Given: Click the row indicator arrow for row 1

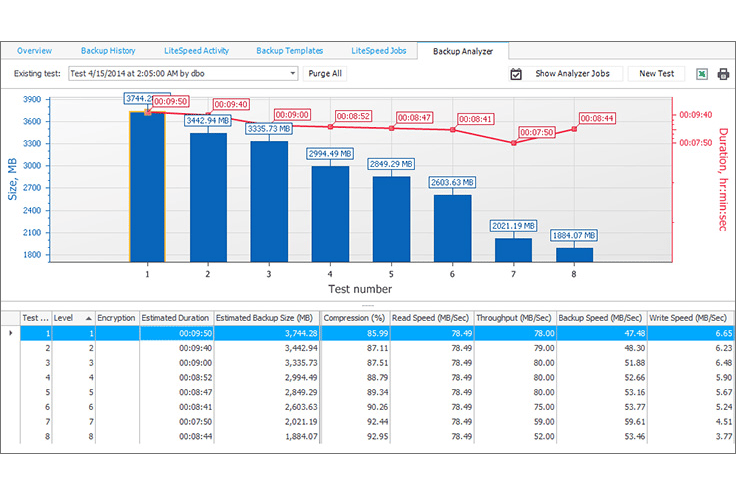Looking at the screenshot, I should pyautogui.click(x=11, y=333).
